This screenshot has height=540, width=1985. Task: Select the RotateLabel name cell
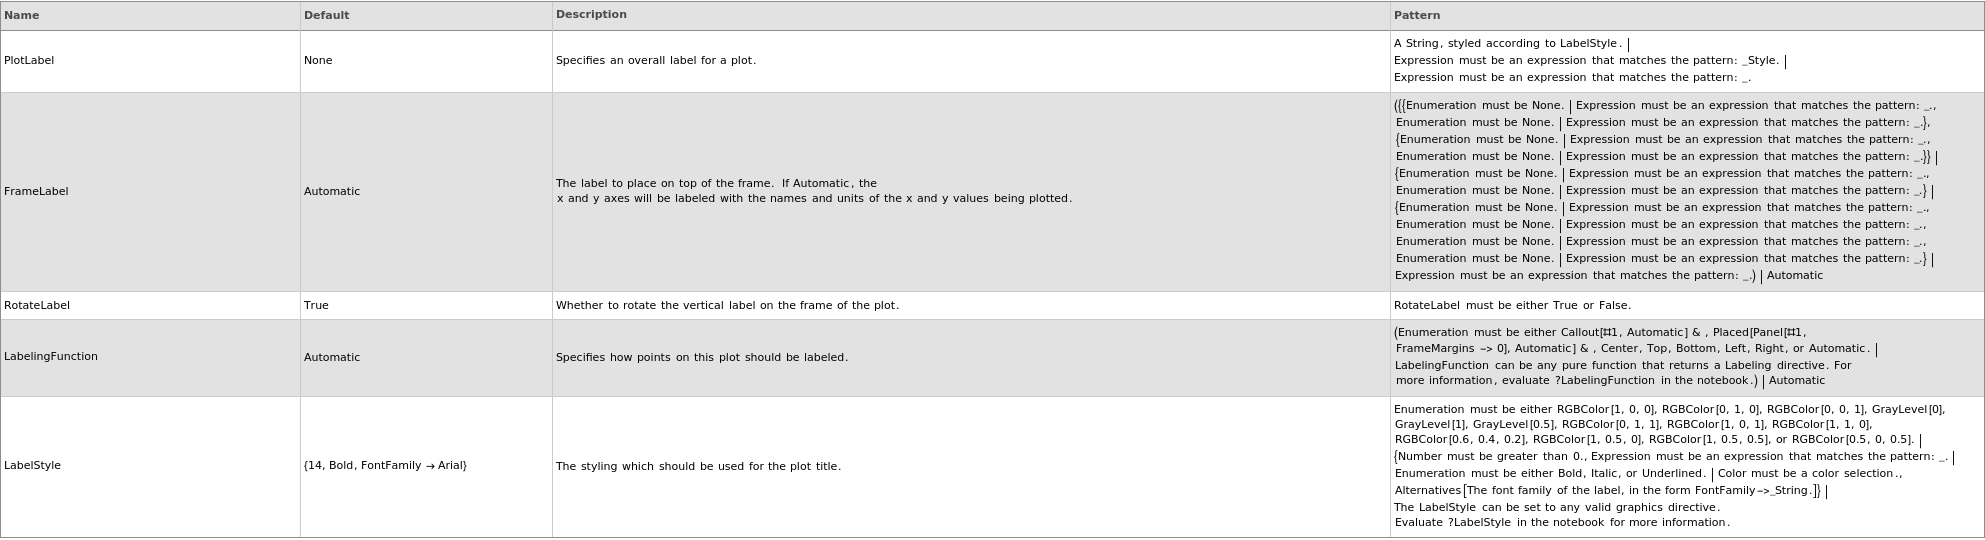(x=37, y=306)
